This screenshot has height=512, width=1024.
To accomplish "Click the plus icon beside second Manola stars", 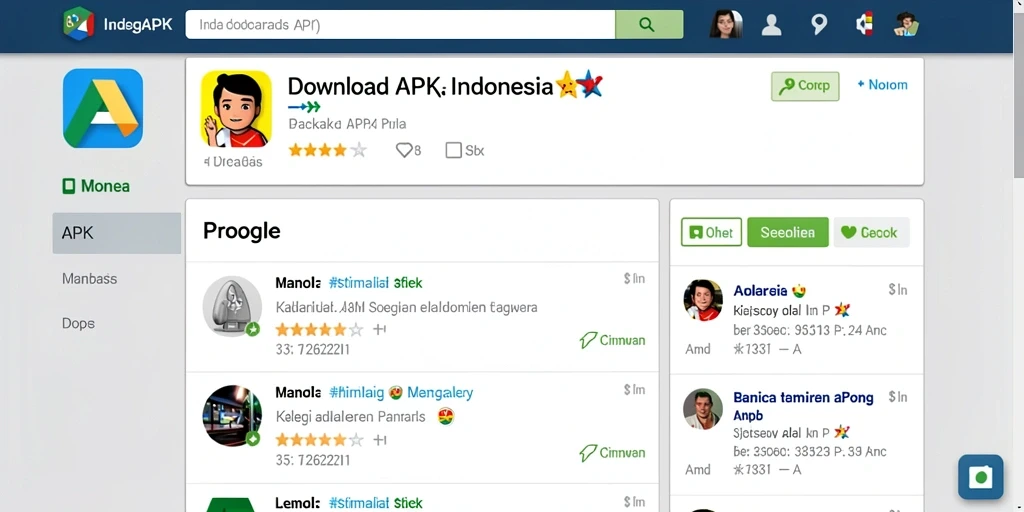I will pyautogui.click(x=379, y=440).
